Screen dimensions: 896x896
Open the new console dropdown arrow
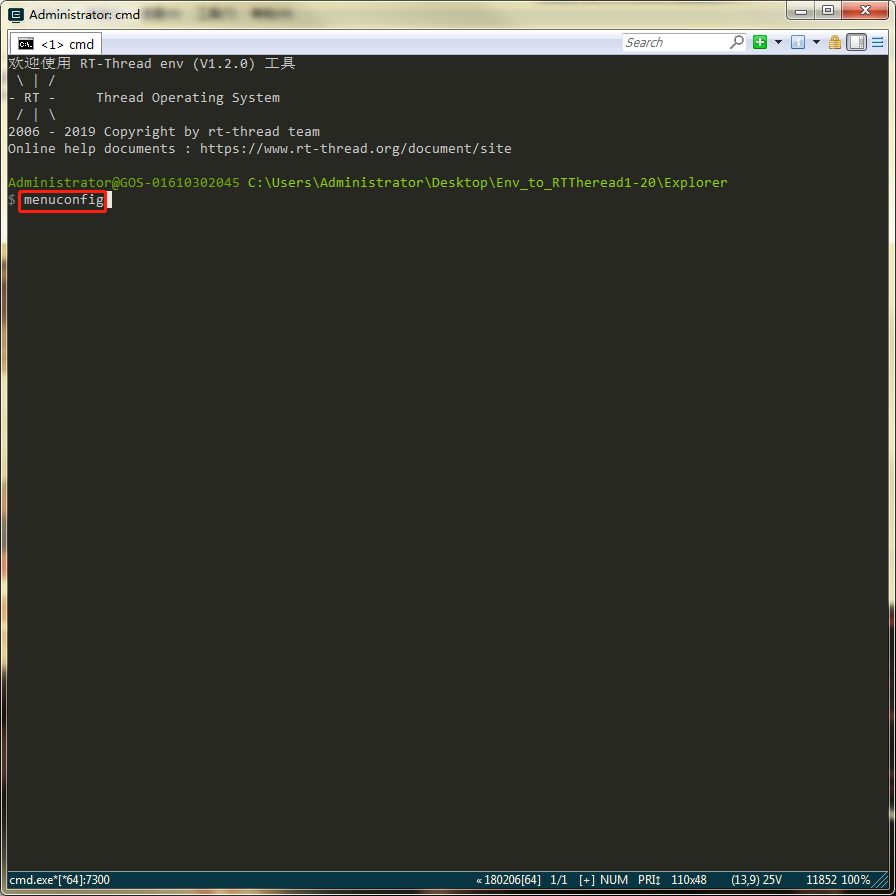(778, 42)
